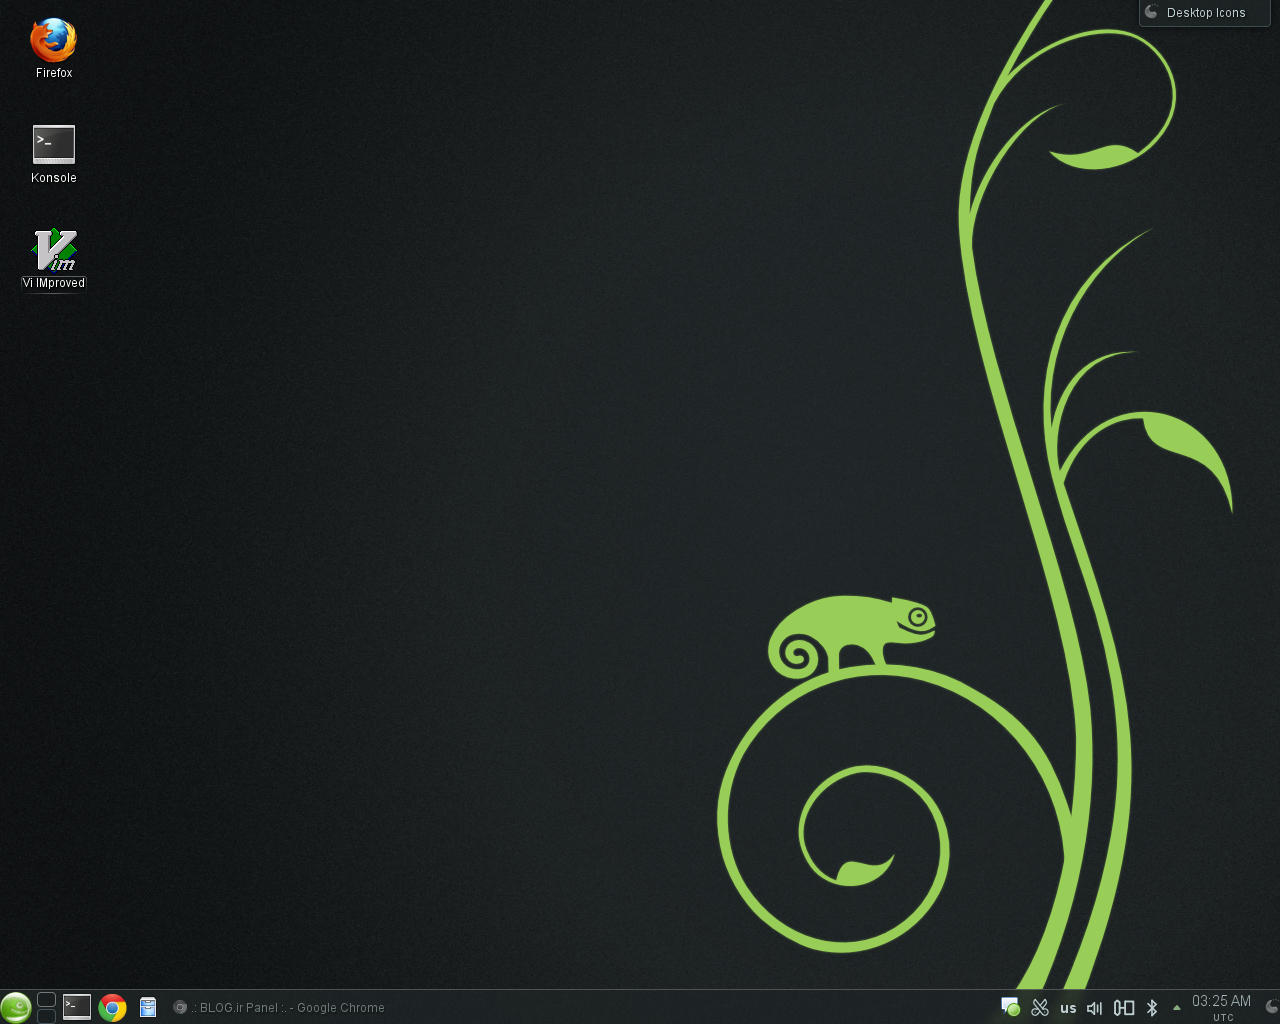Switch the 'us' keyboard layout indicator
This screenshot has height=1024, width=1280.
pos(1068,1008)
